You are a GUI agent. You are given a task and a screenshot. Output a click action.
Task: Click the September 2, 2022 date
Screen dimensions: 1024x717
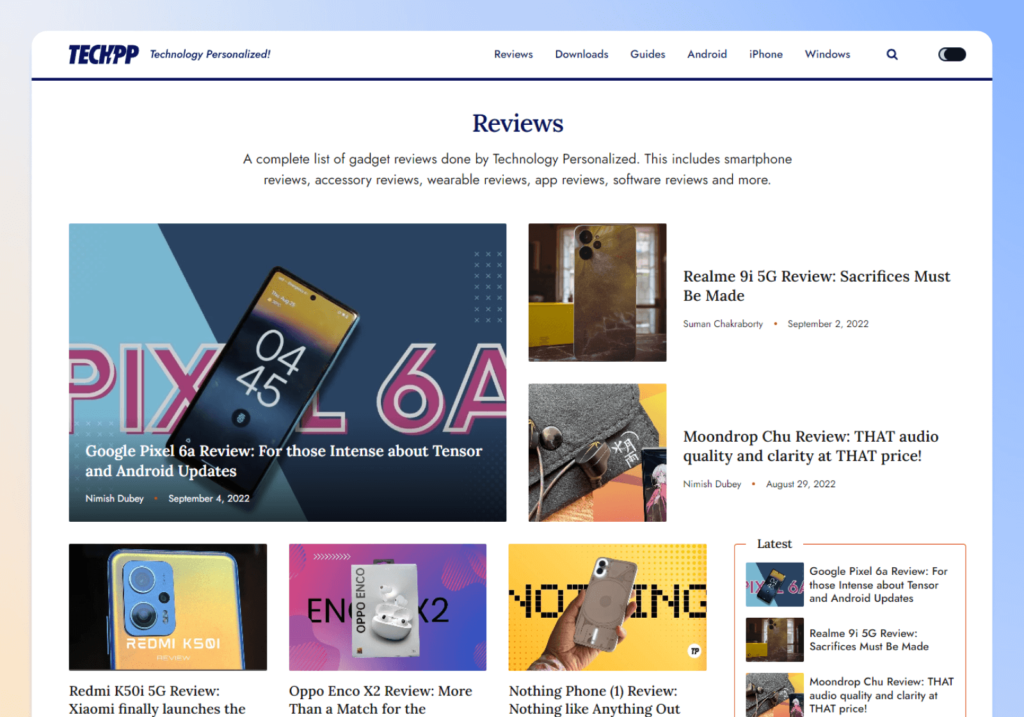tap(828, 324)
